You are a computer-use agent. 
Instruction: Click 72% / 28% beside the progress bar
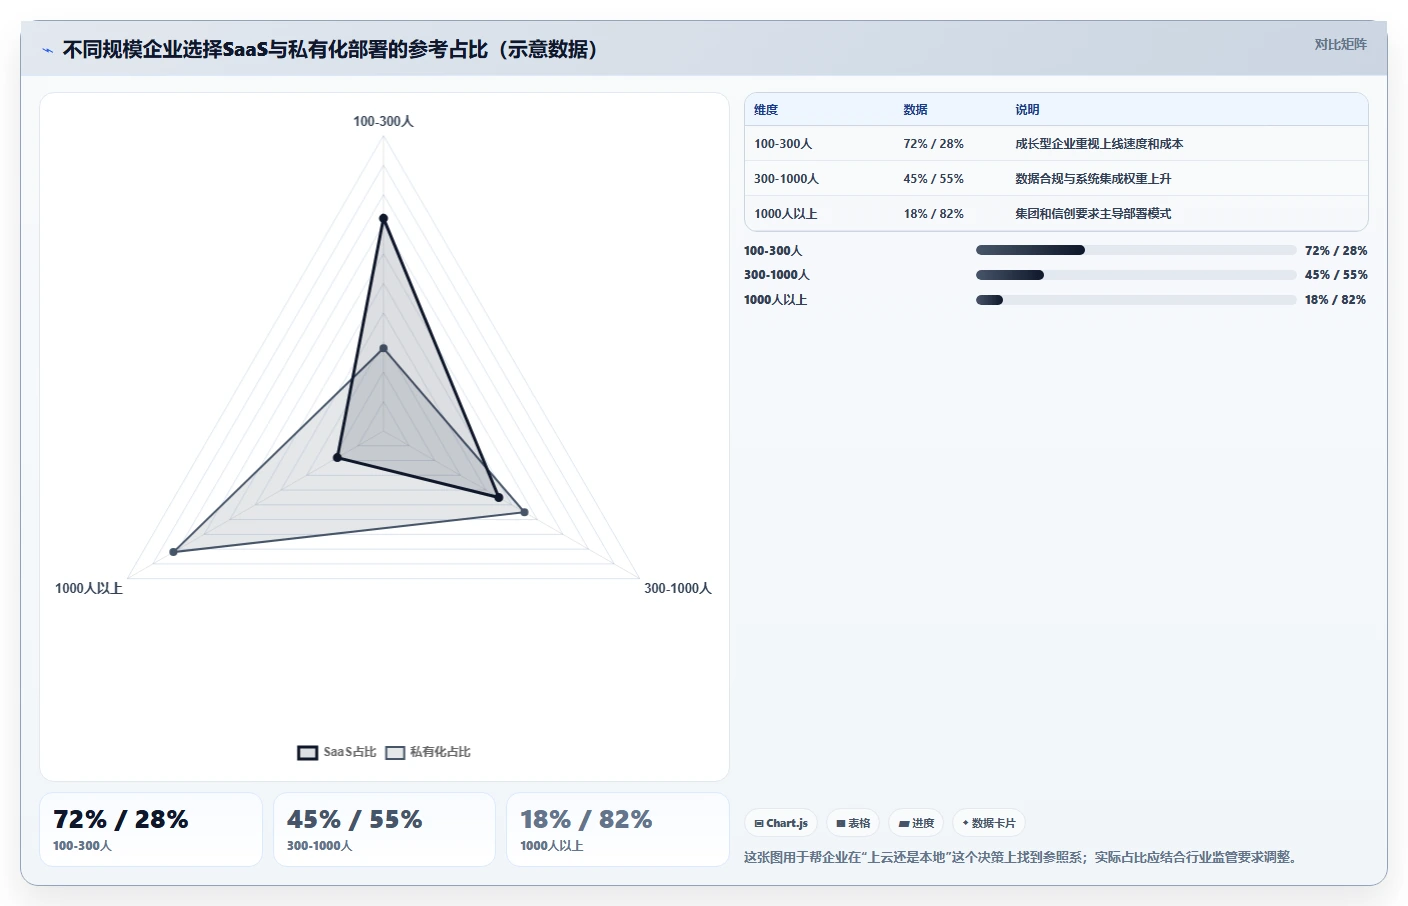tap(1336, 251)
